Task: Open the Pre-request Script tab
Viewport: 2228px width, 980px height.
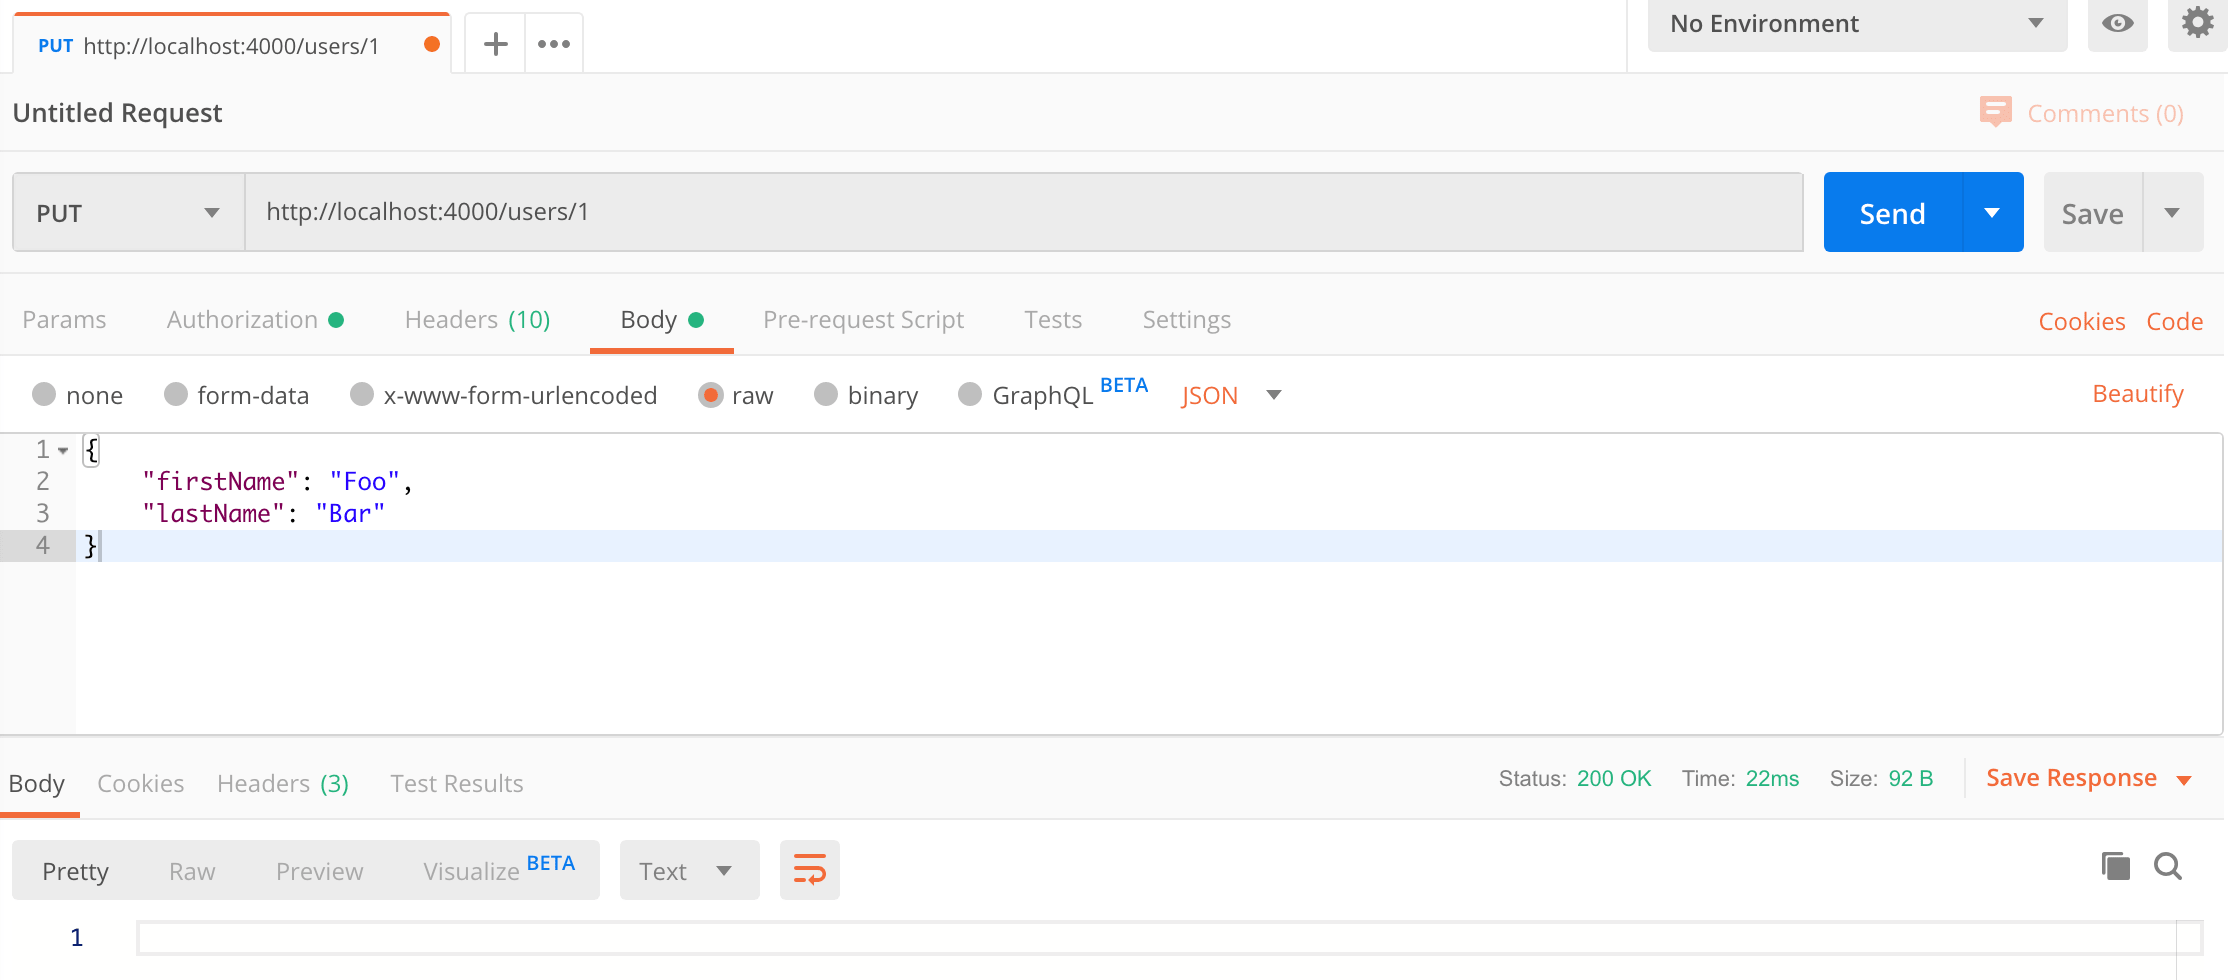Action: (863, 320)
